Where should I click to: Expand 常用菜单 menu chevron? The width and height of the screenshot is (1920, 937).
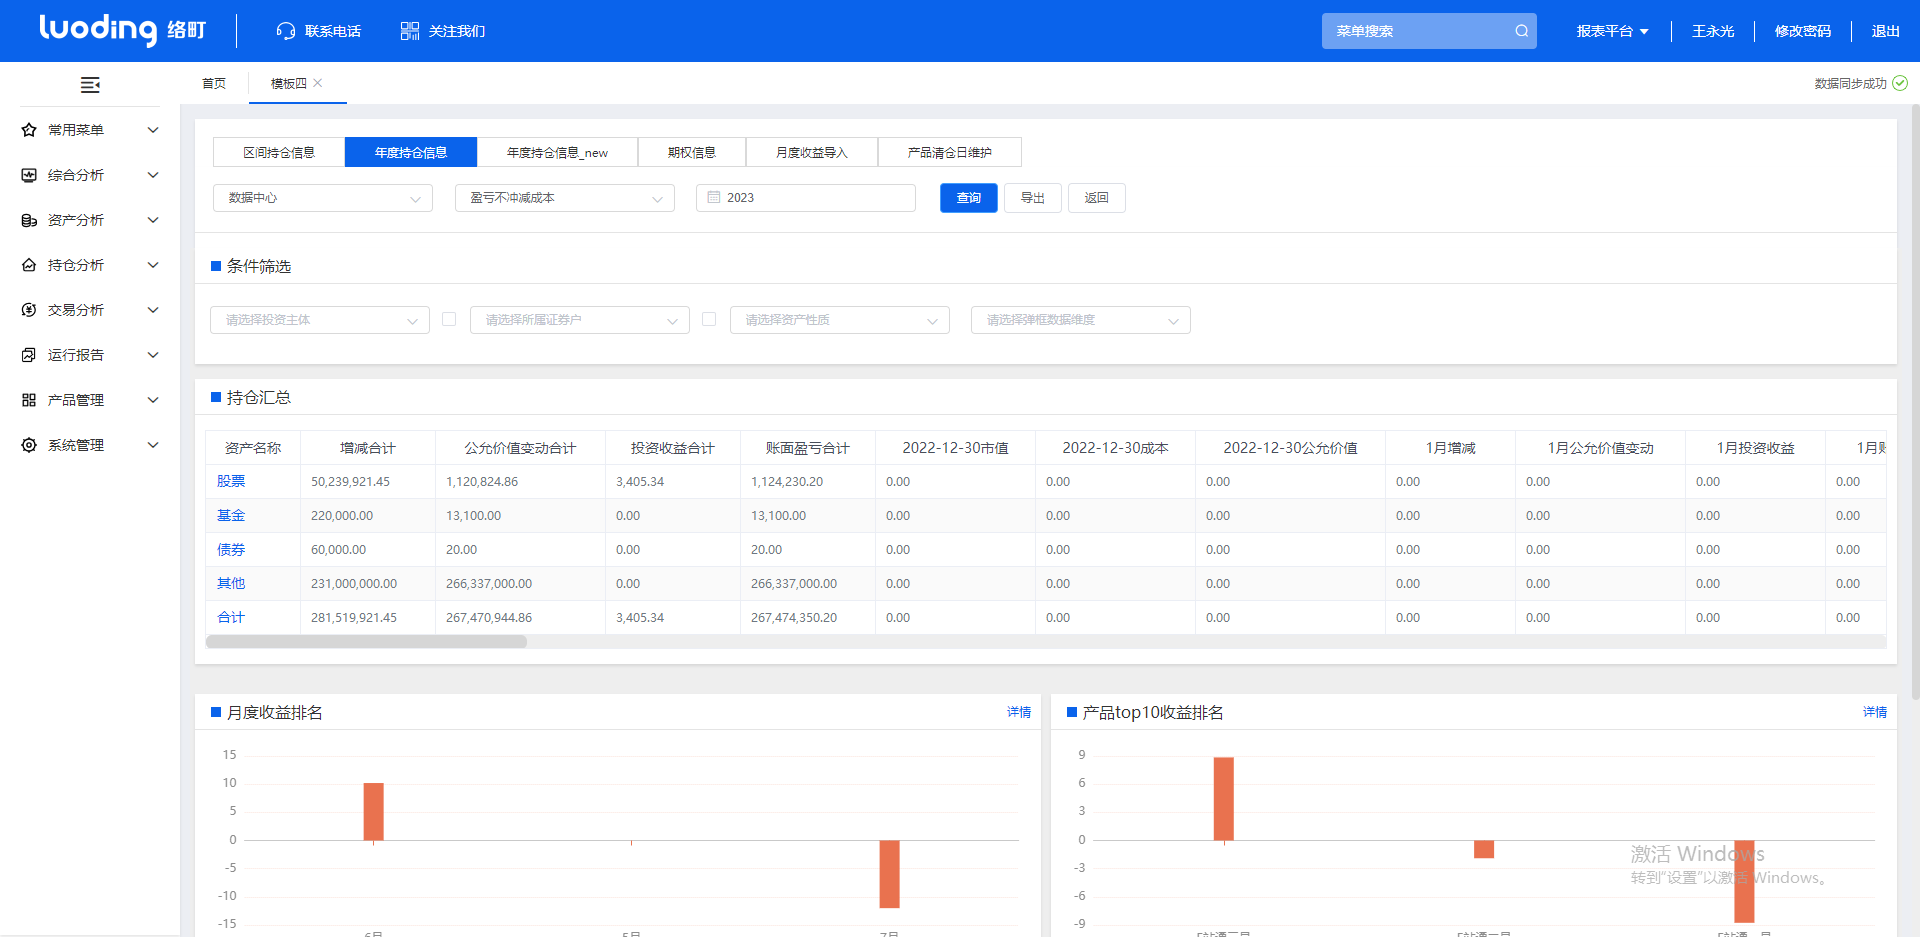pyautogui.click(x=153, y=130)
